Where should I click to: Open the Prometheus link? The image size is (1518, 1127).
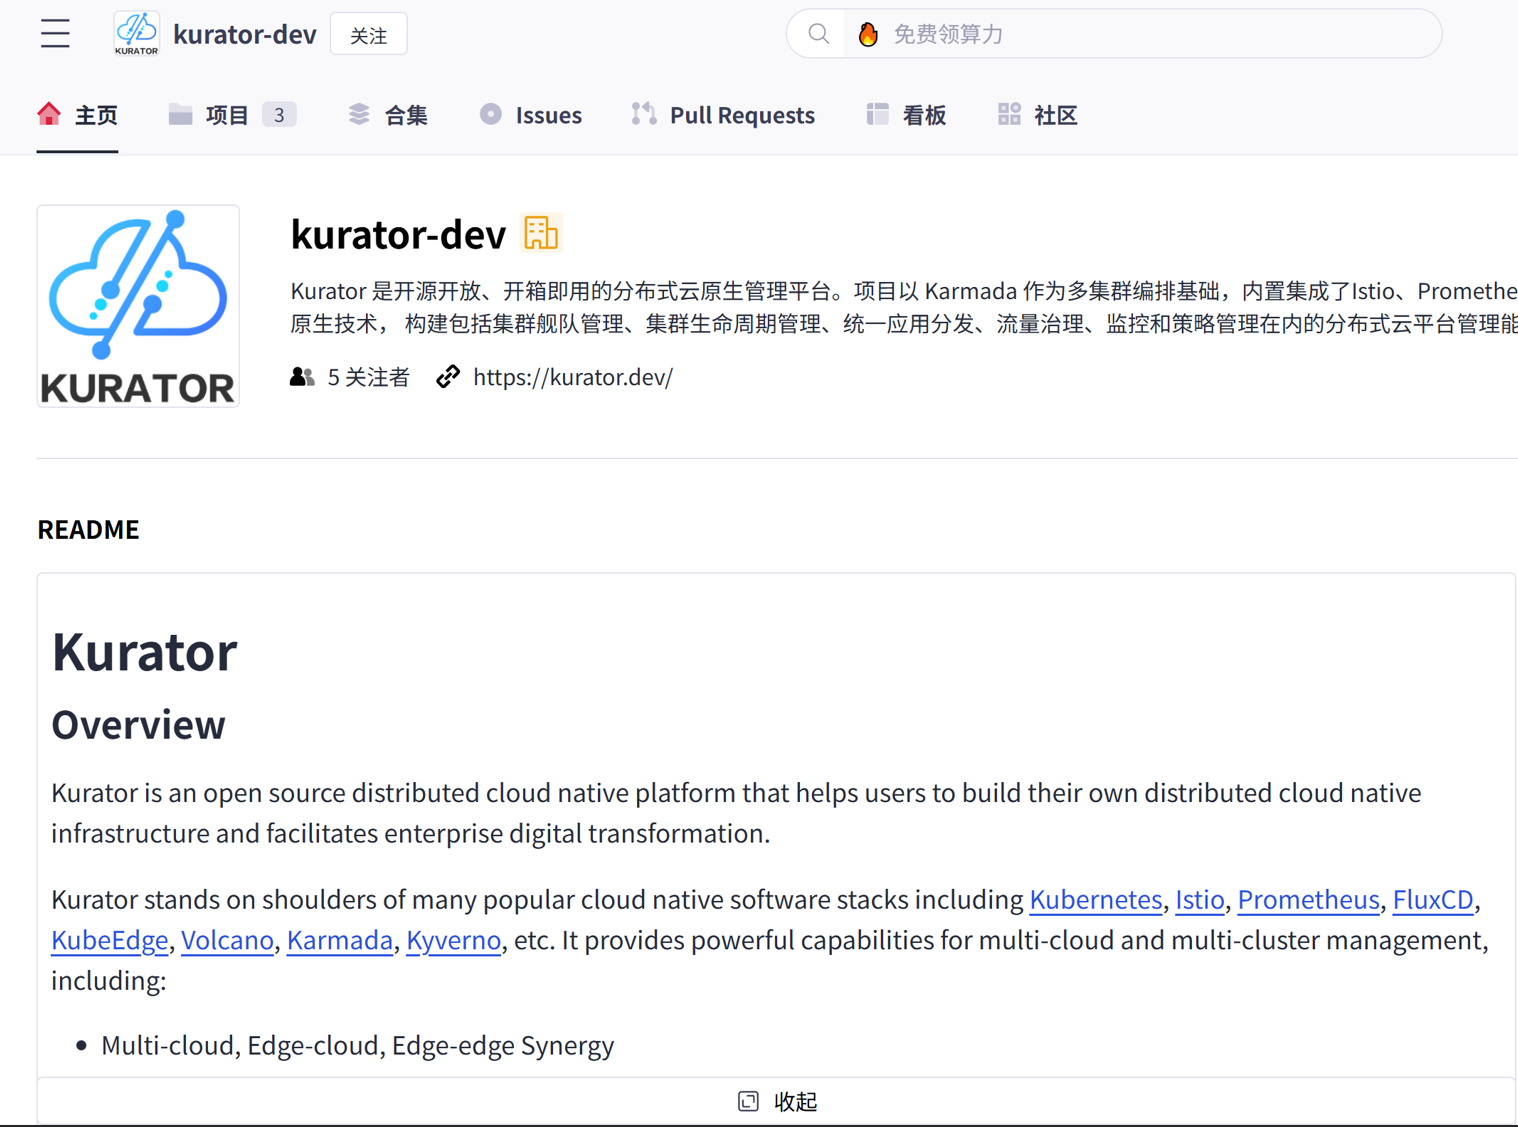point(1308,899)
